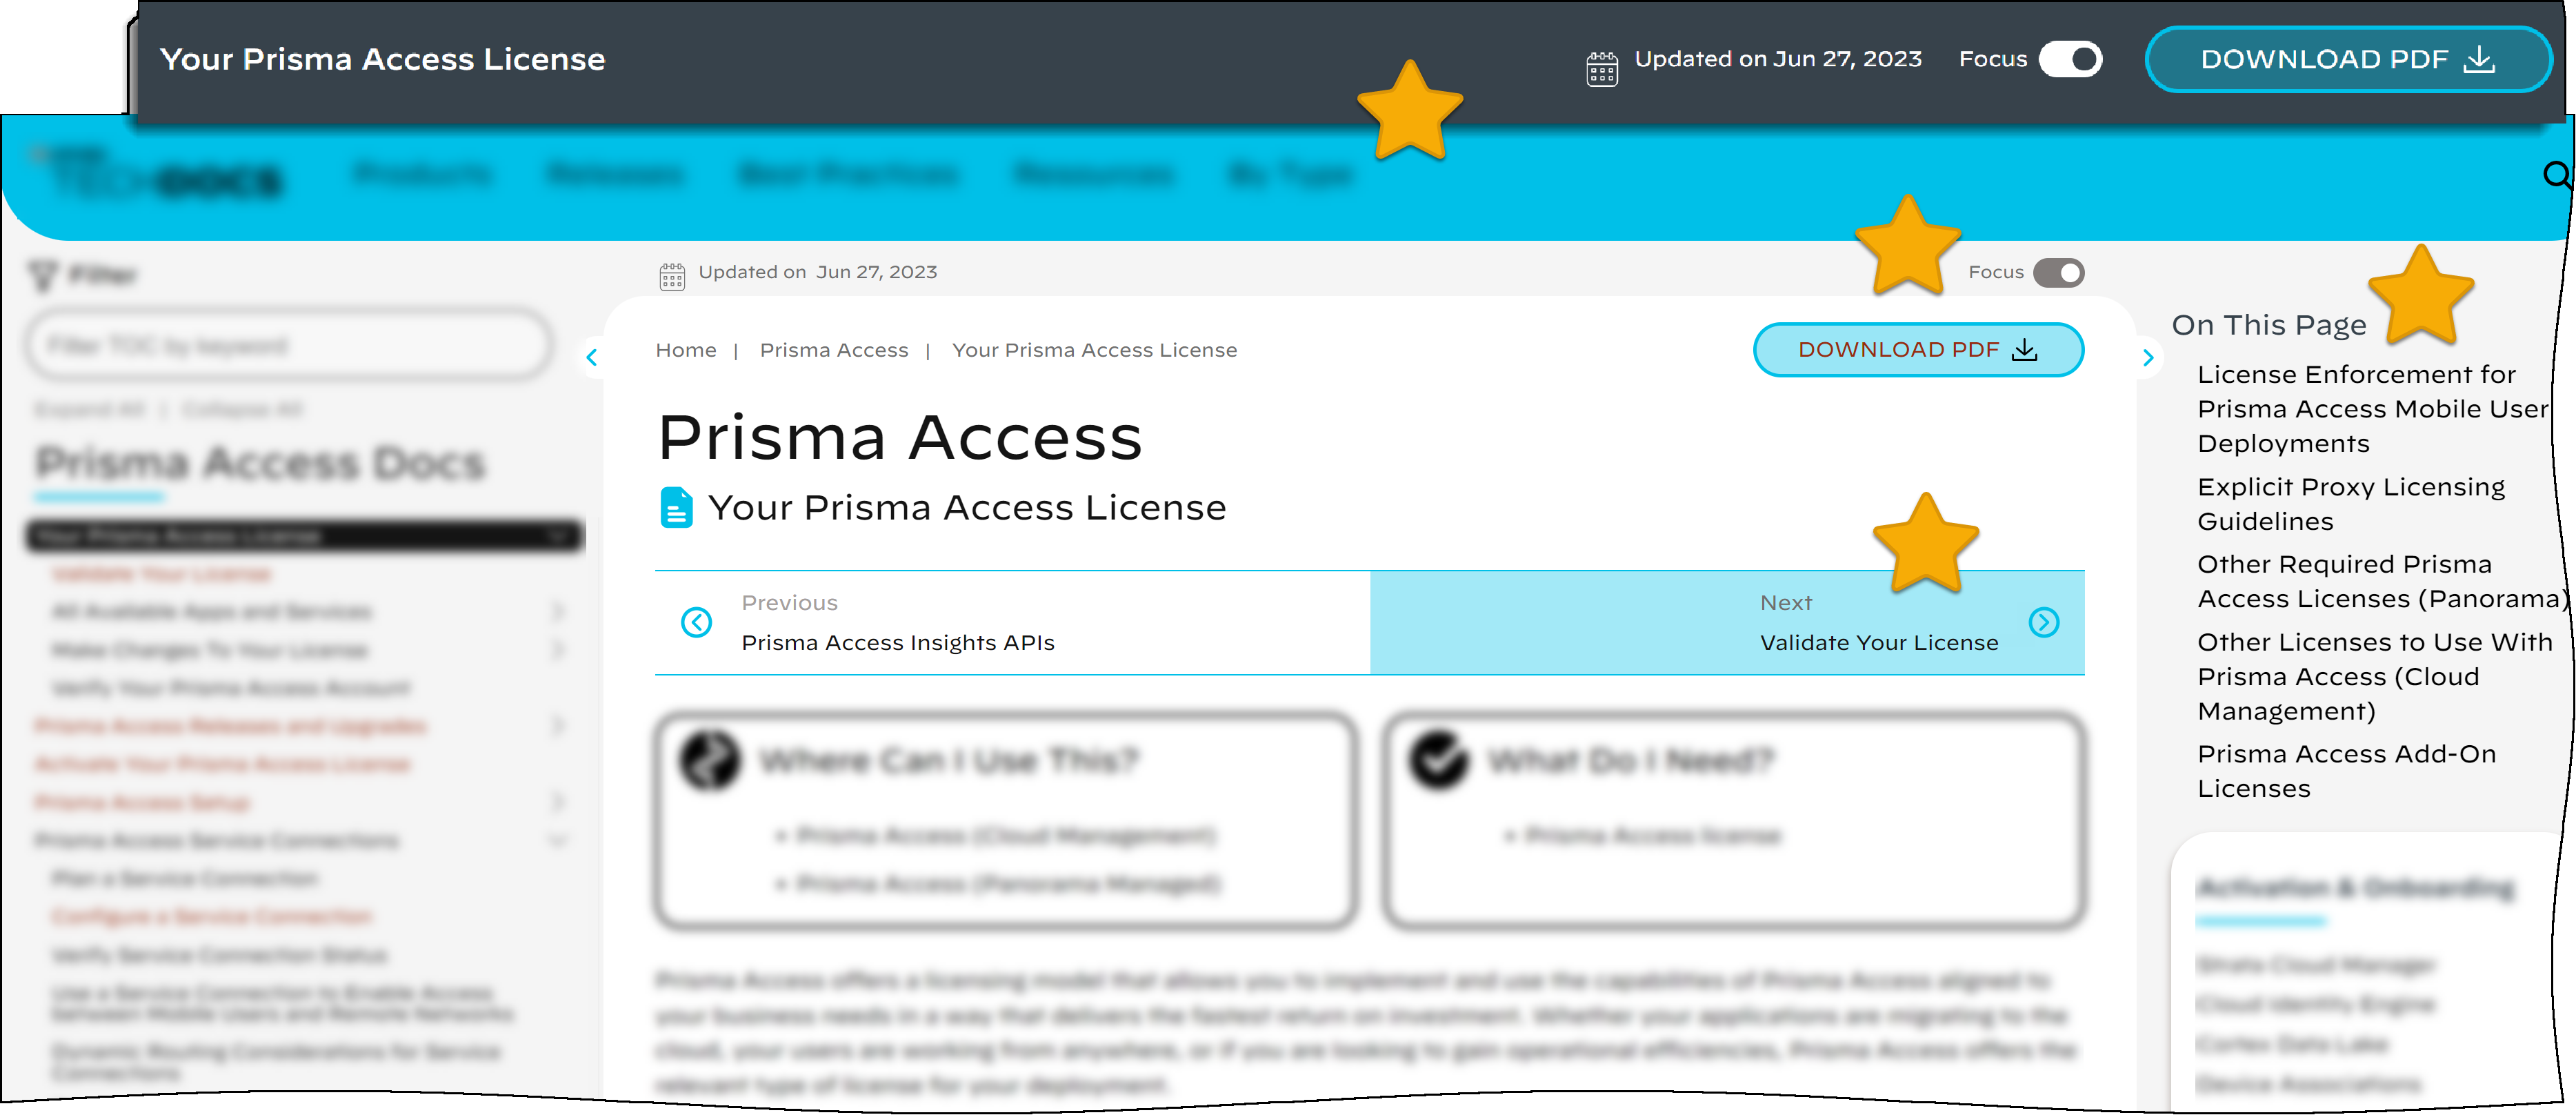Expand the All Available Apps and Services item
This screenshot has height=1115, width=2576.
(x=558, y=611)
